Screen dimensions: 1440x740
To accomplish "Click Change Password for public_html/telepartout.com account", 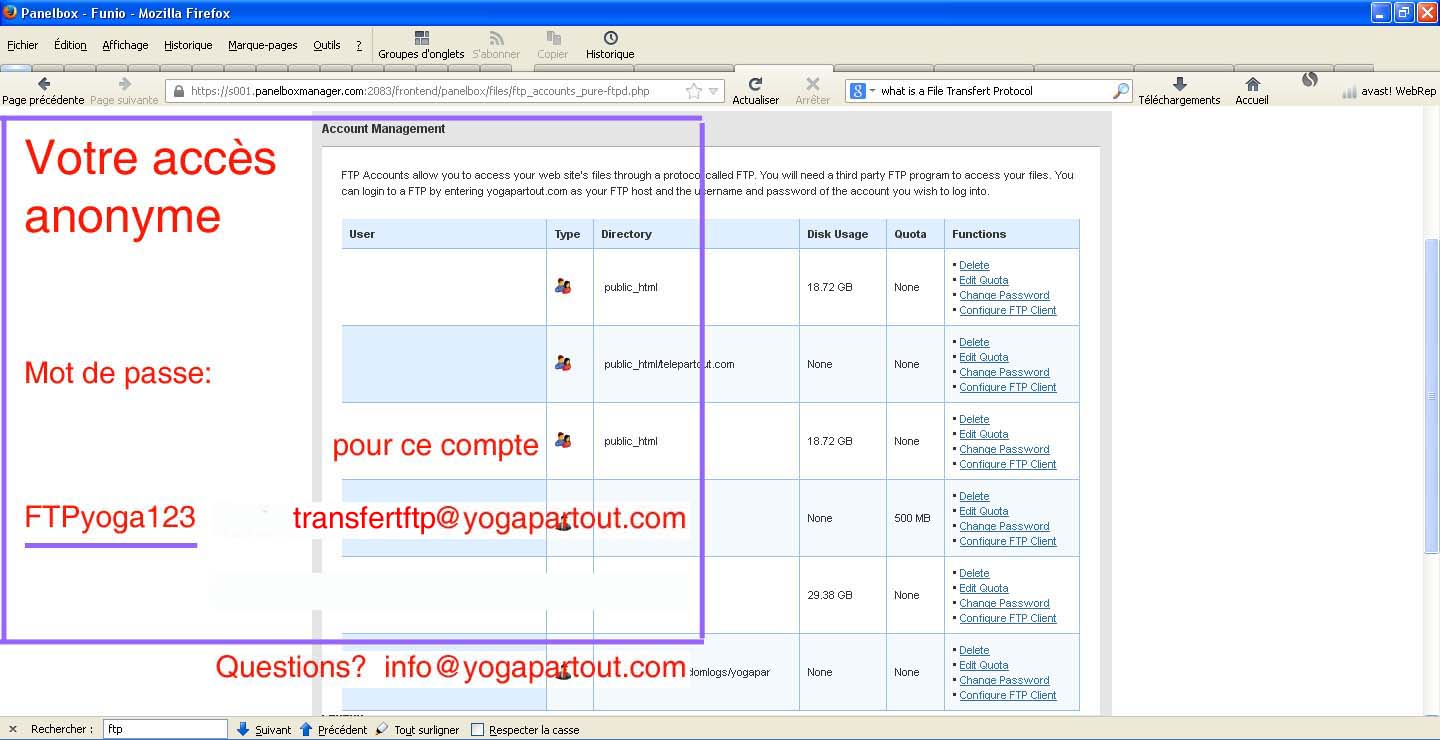I will coord(1004,372).
